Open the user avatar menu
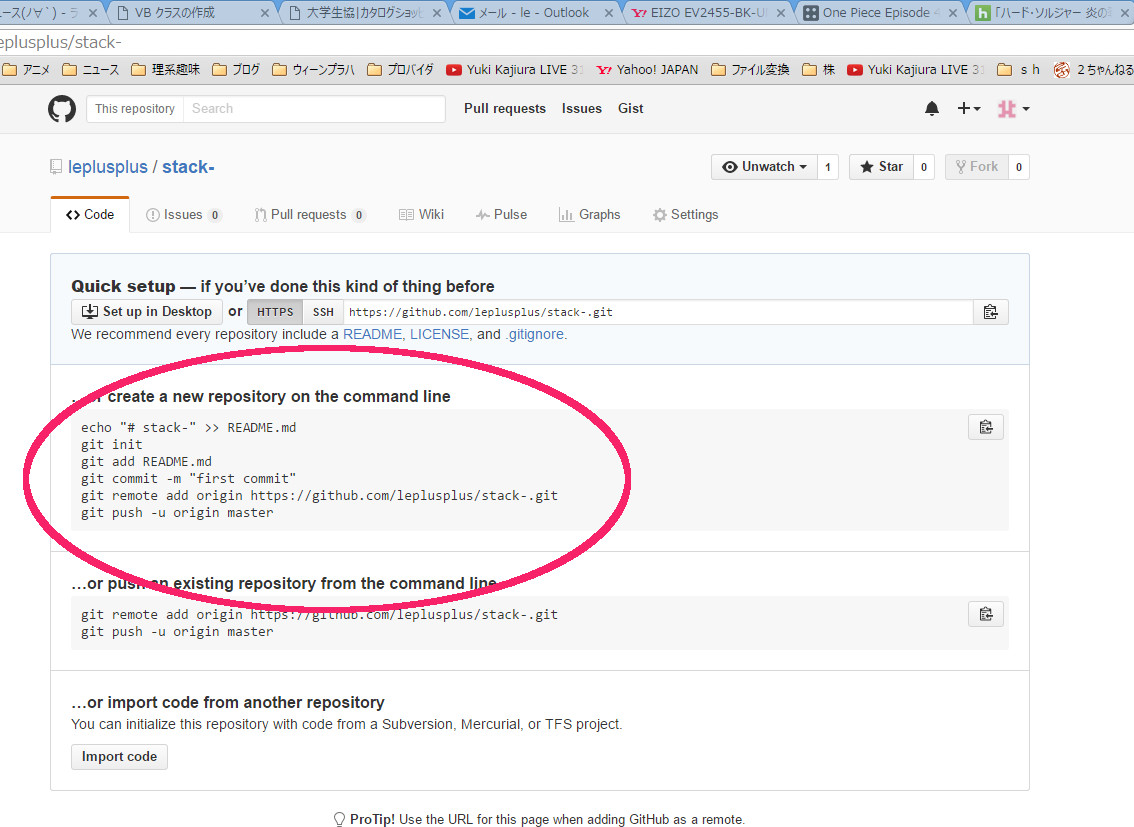 click(1013, 108)
